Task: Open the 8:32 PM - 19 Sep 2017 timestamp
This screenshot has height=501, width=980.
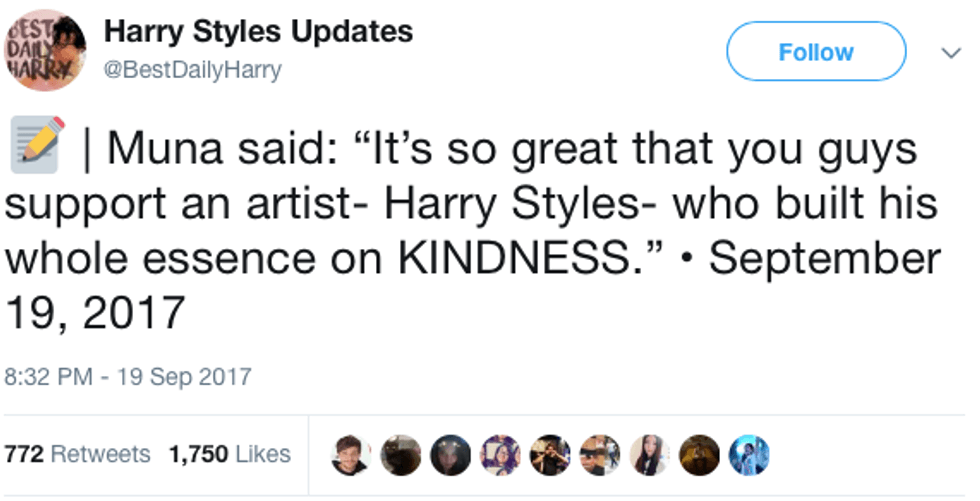Action: point(128,377)
